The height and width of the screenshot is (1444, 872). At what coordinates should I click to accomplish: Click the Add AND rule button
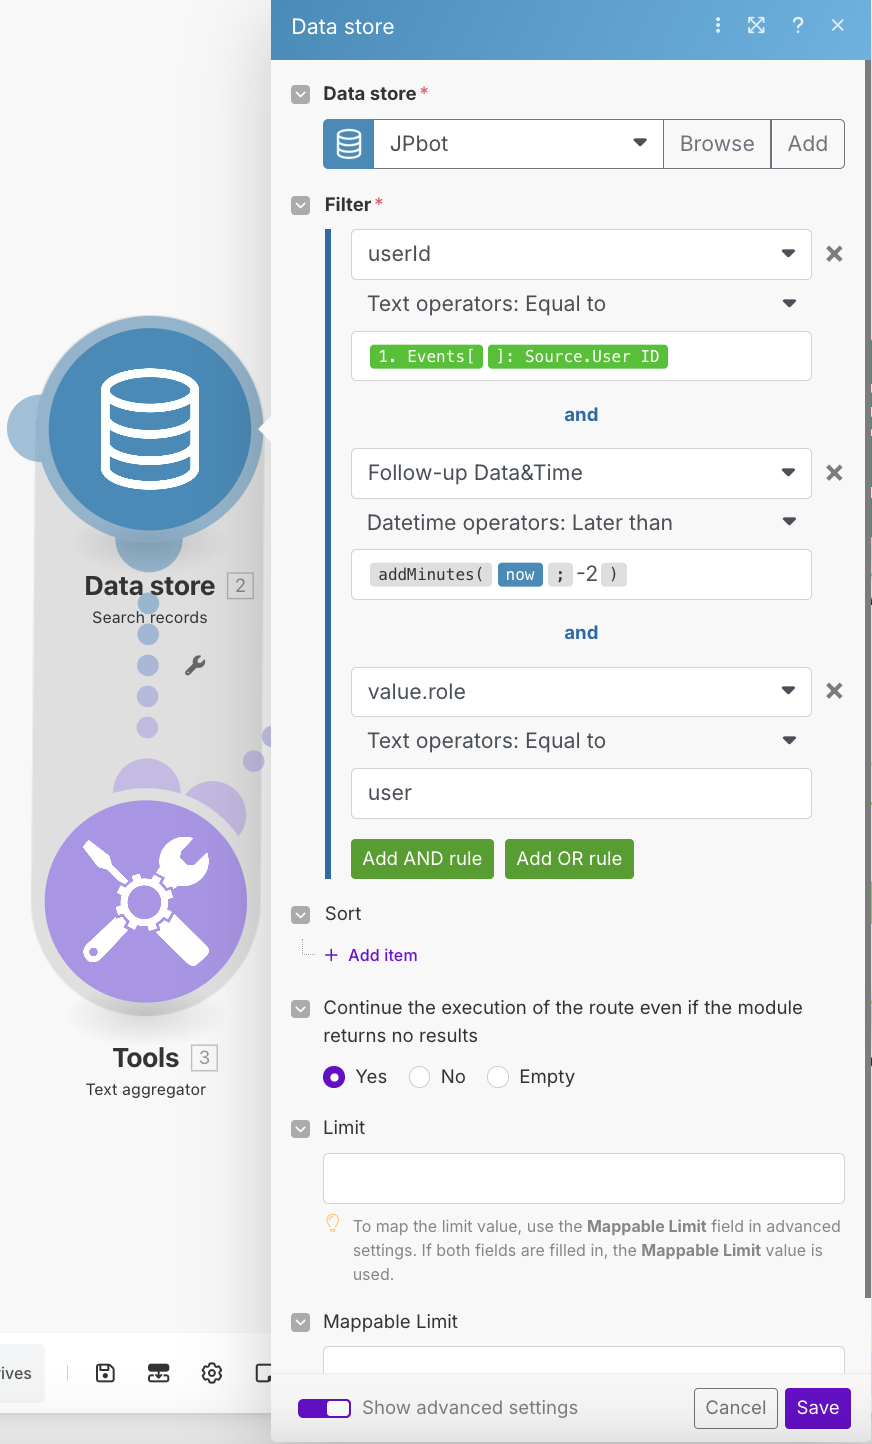422,859
